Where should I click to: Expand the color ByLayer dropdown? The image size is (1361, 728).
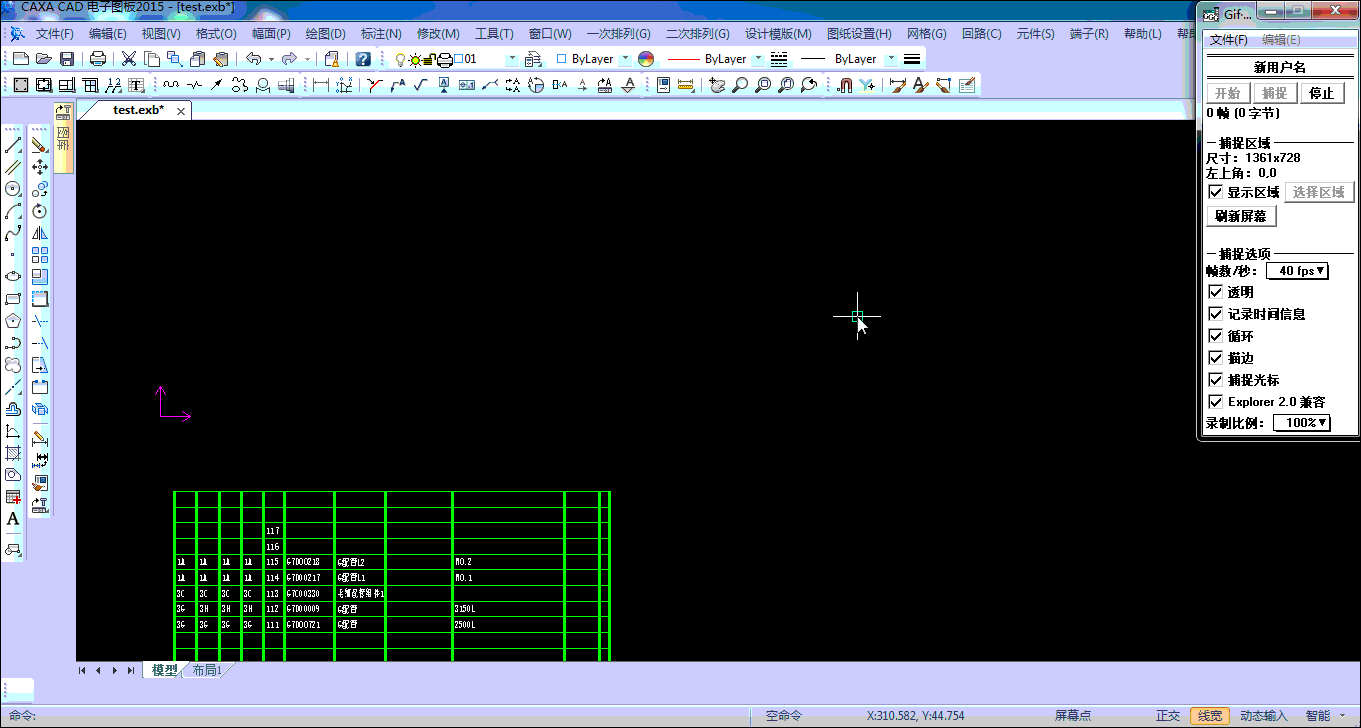tap(625, 59)
